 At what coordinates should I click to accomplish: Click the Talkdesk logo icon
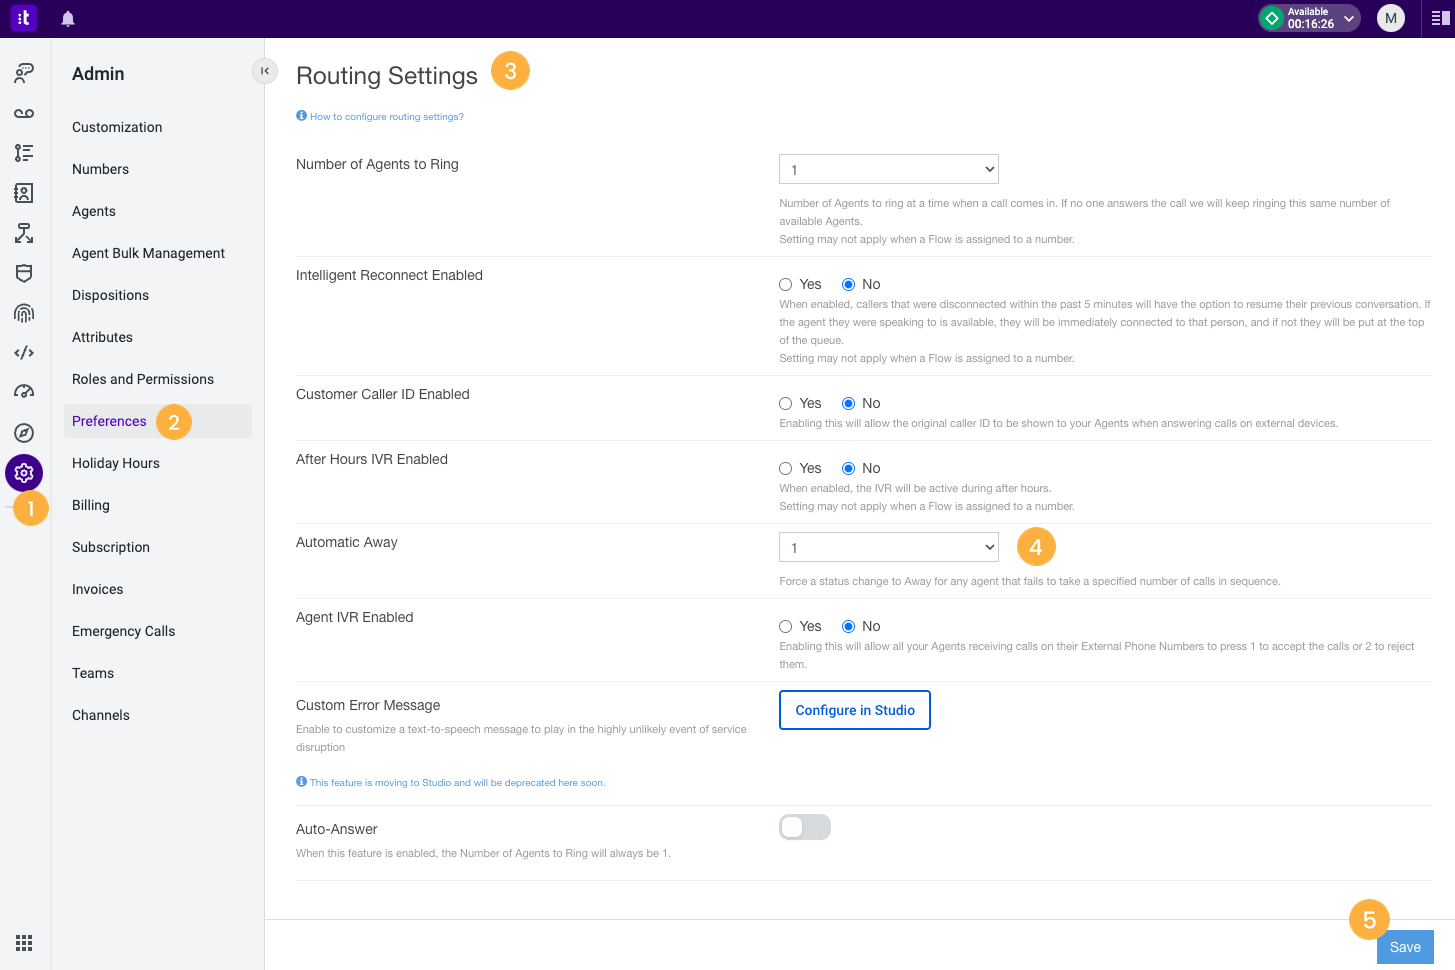tap(24, 18)
